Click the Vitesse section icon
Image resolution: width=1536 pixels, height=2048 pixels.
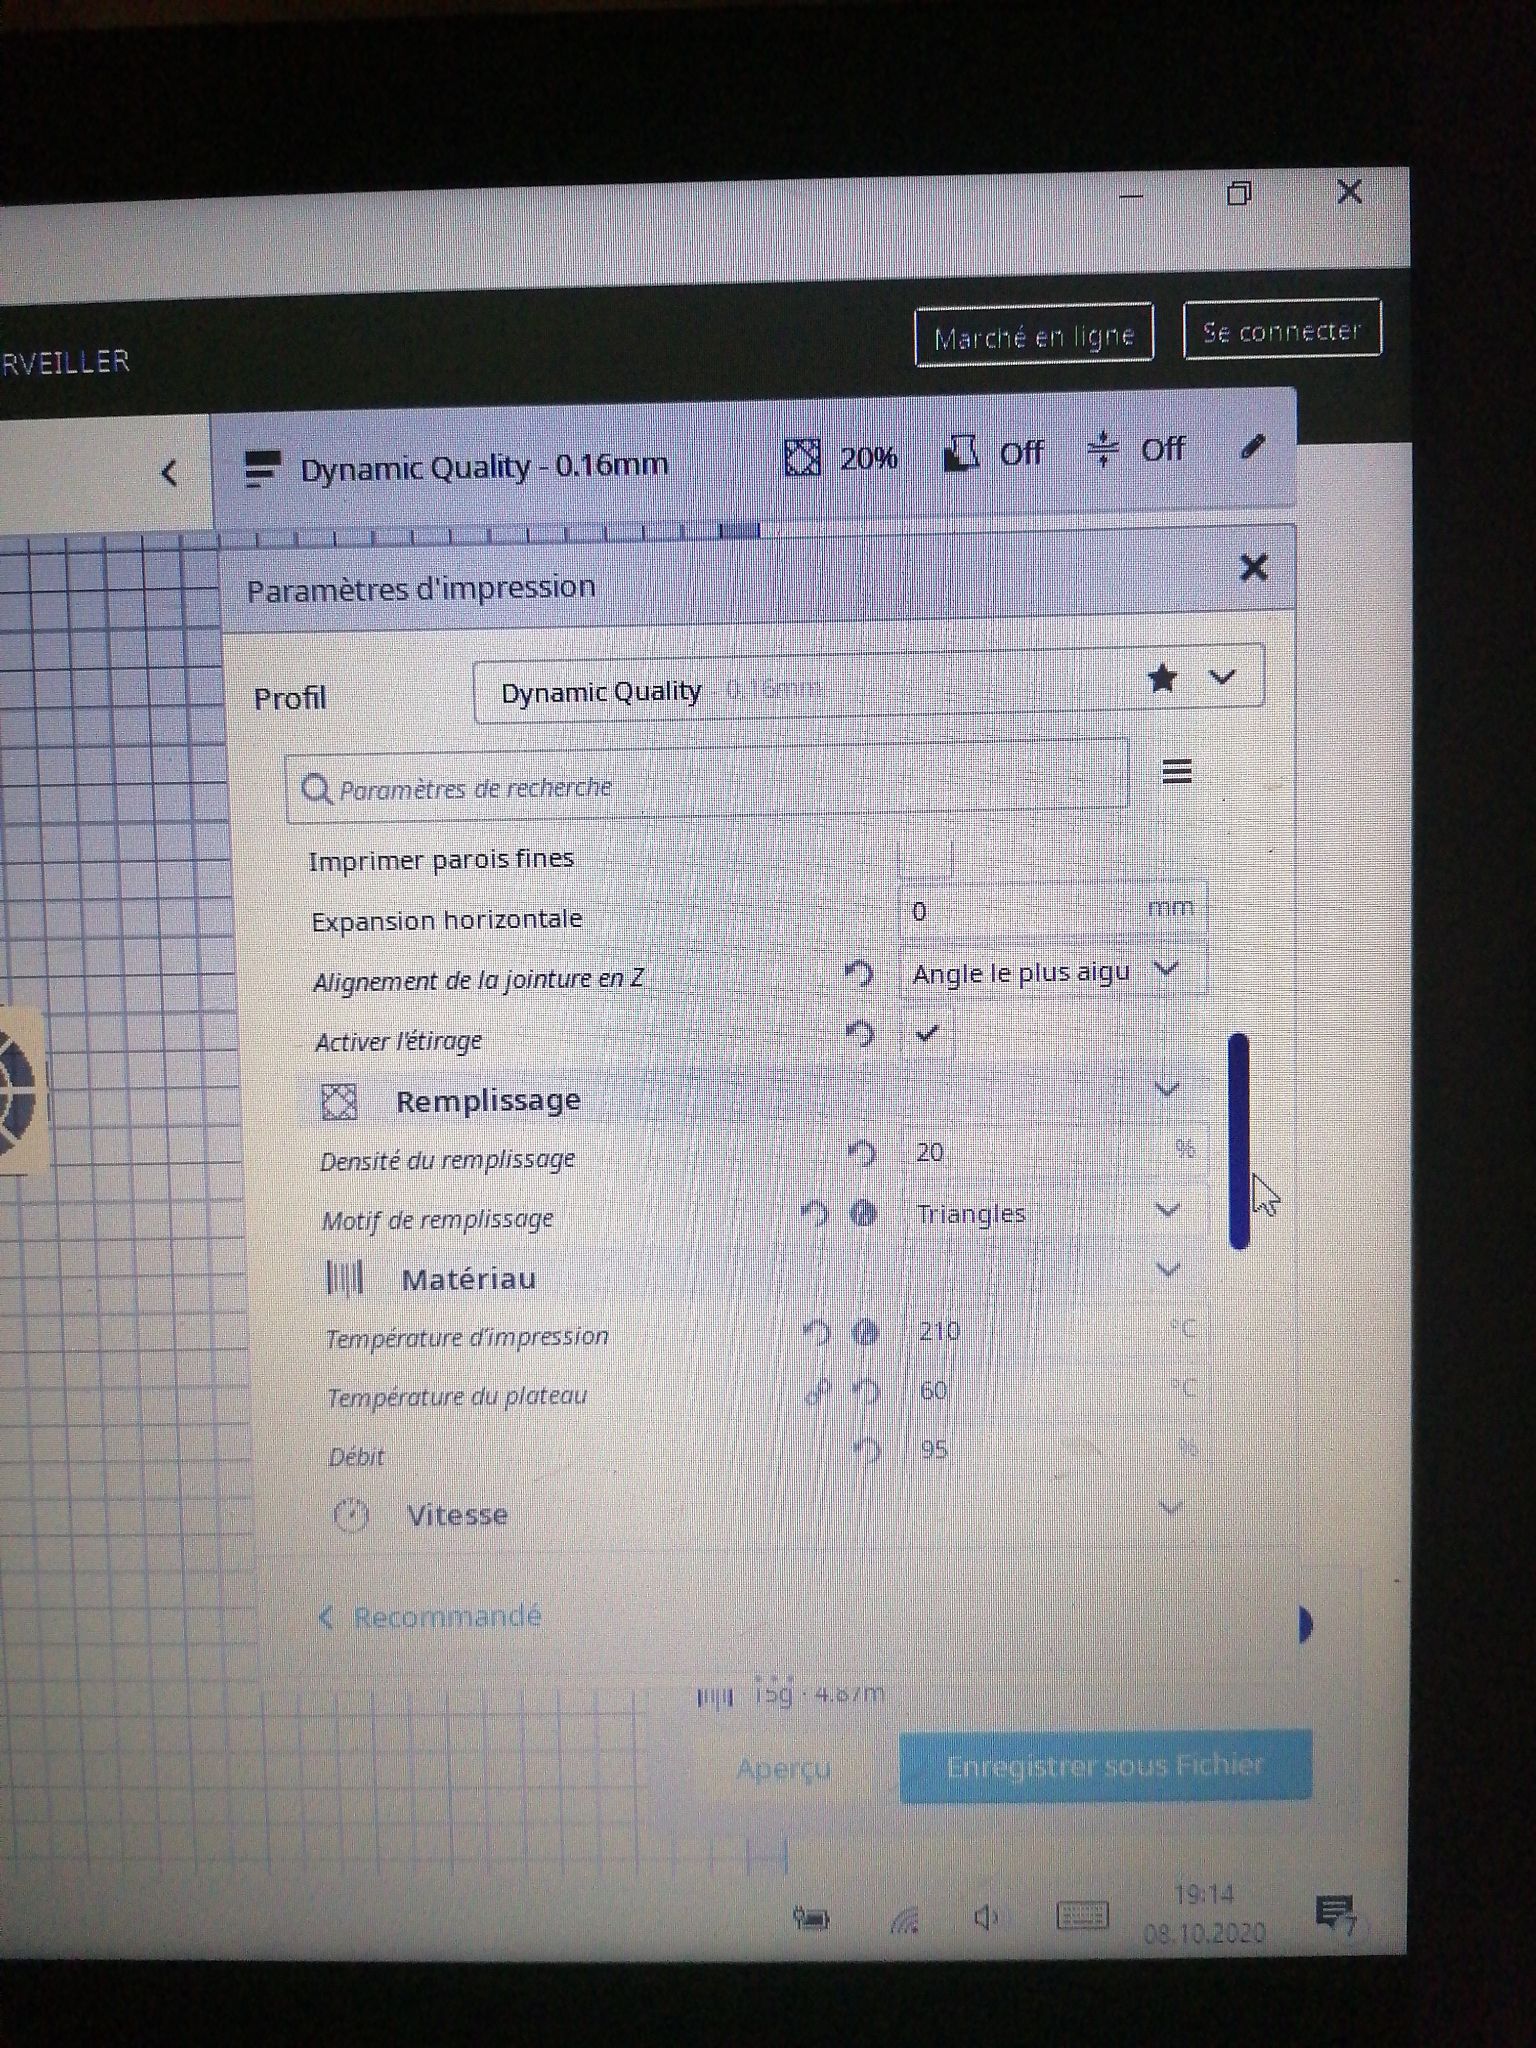click(x=350, y=1516)
